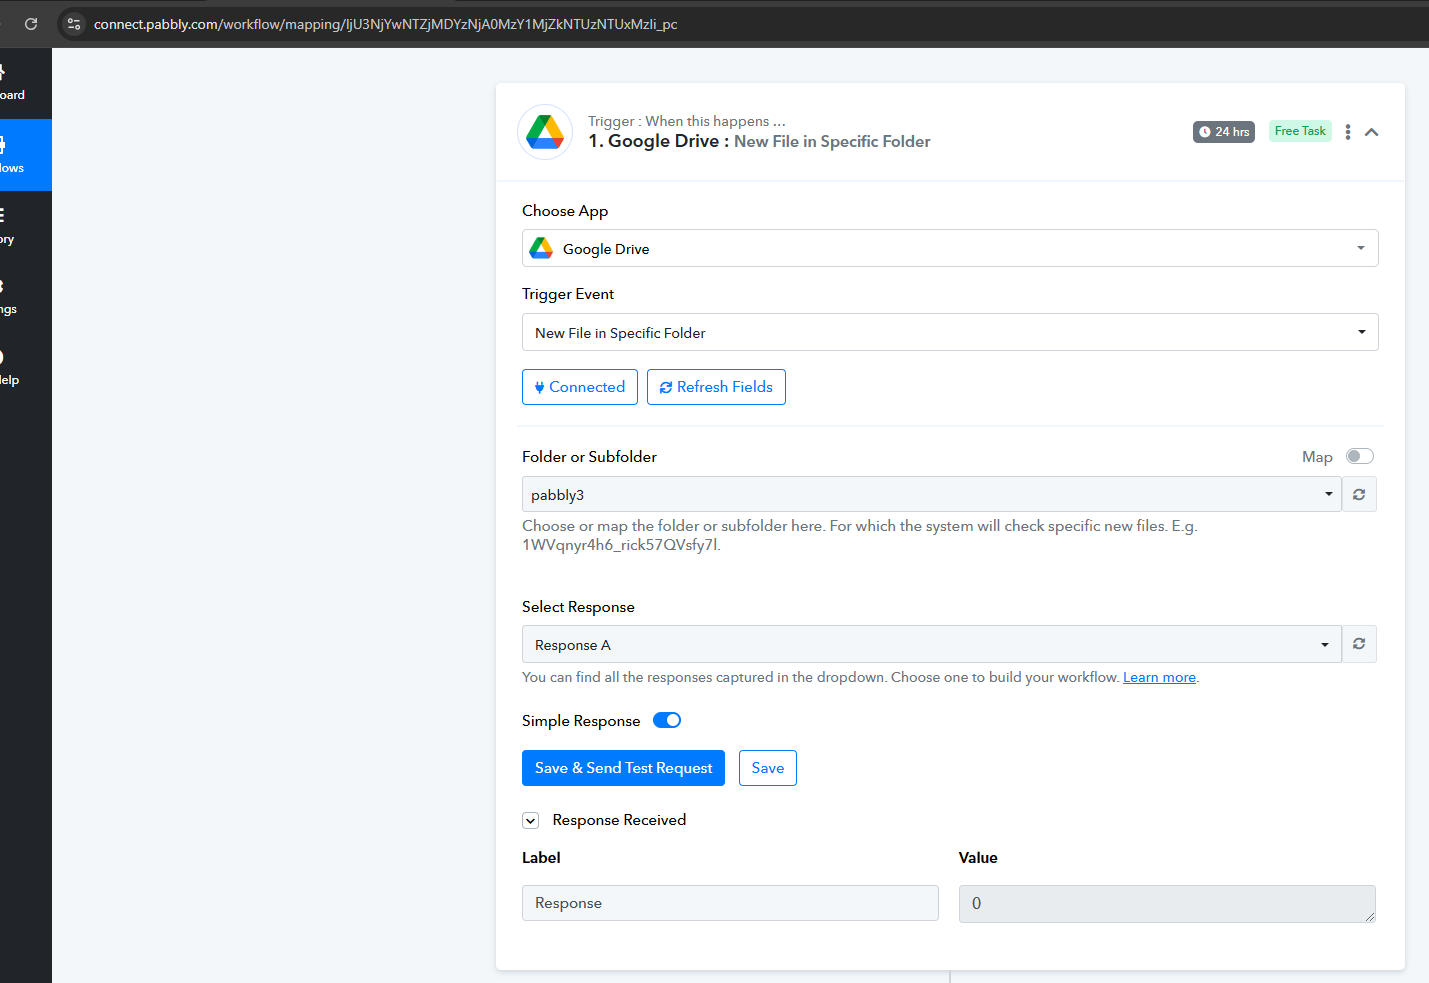This screenshot has width=1429, height=983.
Task: Open the Choose App dropdown
Action: (950, 248)
